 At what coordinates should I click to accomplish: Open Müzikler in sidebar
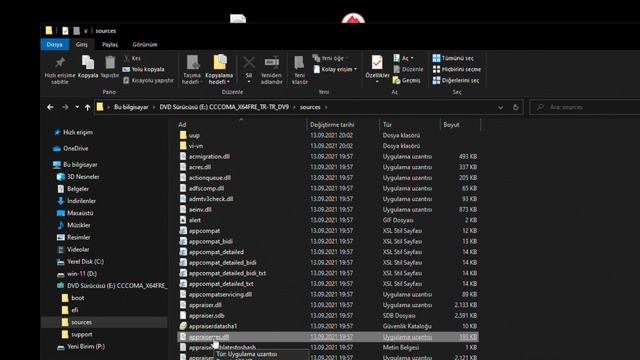pyautogui.click(x=73, y=225)
